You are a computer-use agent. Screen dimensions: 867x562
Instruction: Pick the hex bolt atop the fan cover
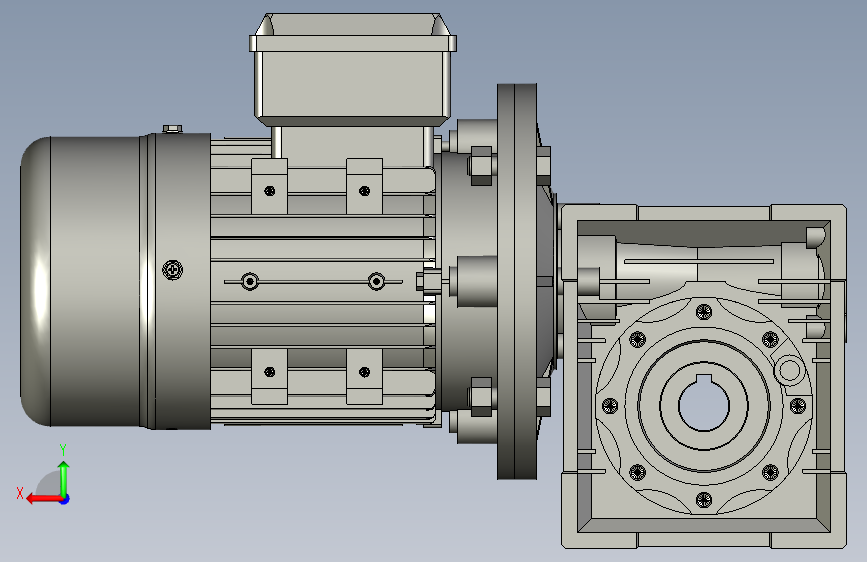click(x=173, y=129)
